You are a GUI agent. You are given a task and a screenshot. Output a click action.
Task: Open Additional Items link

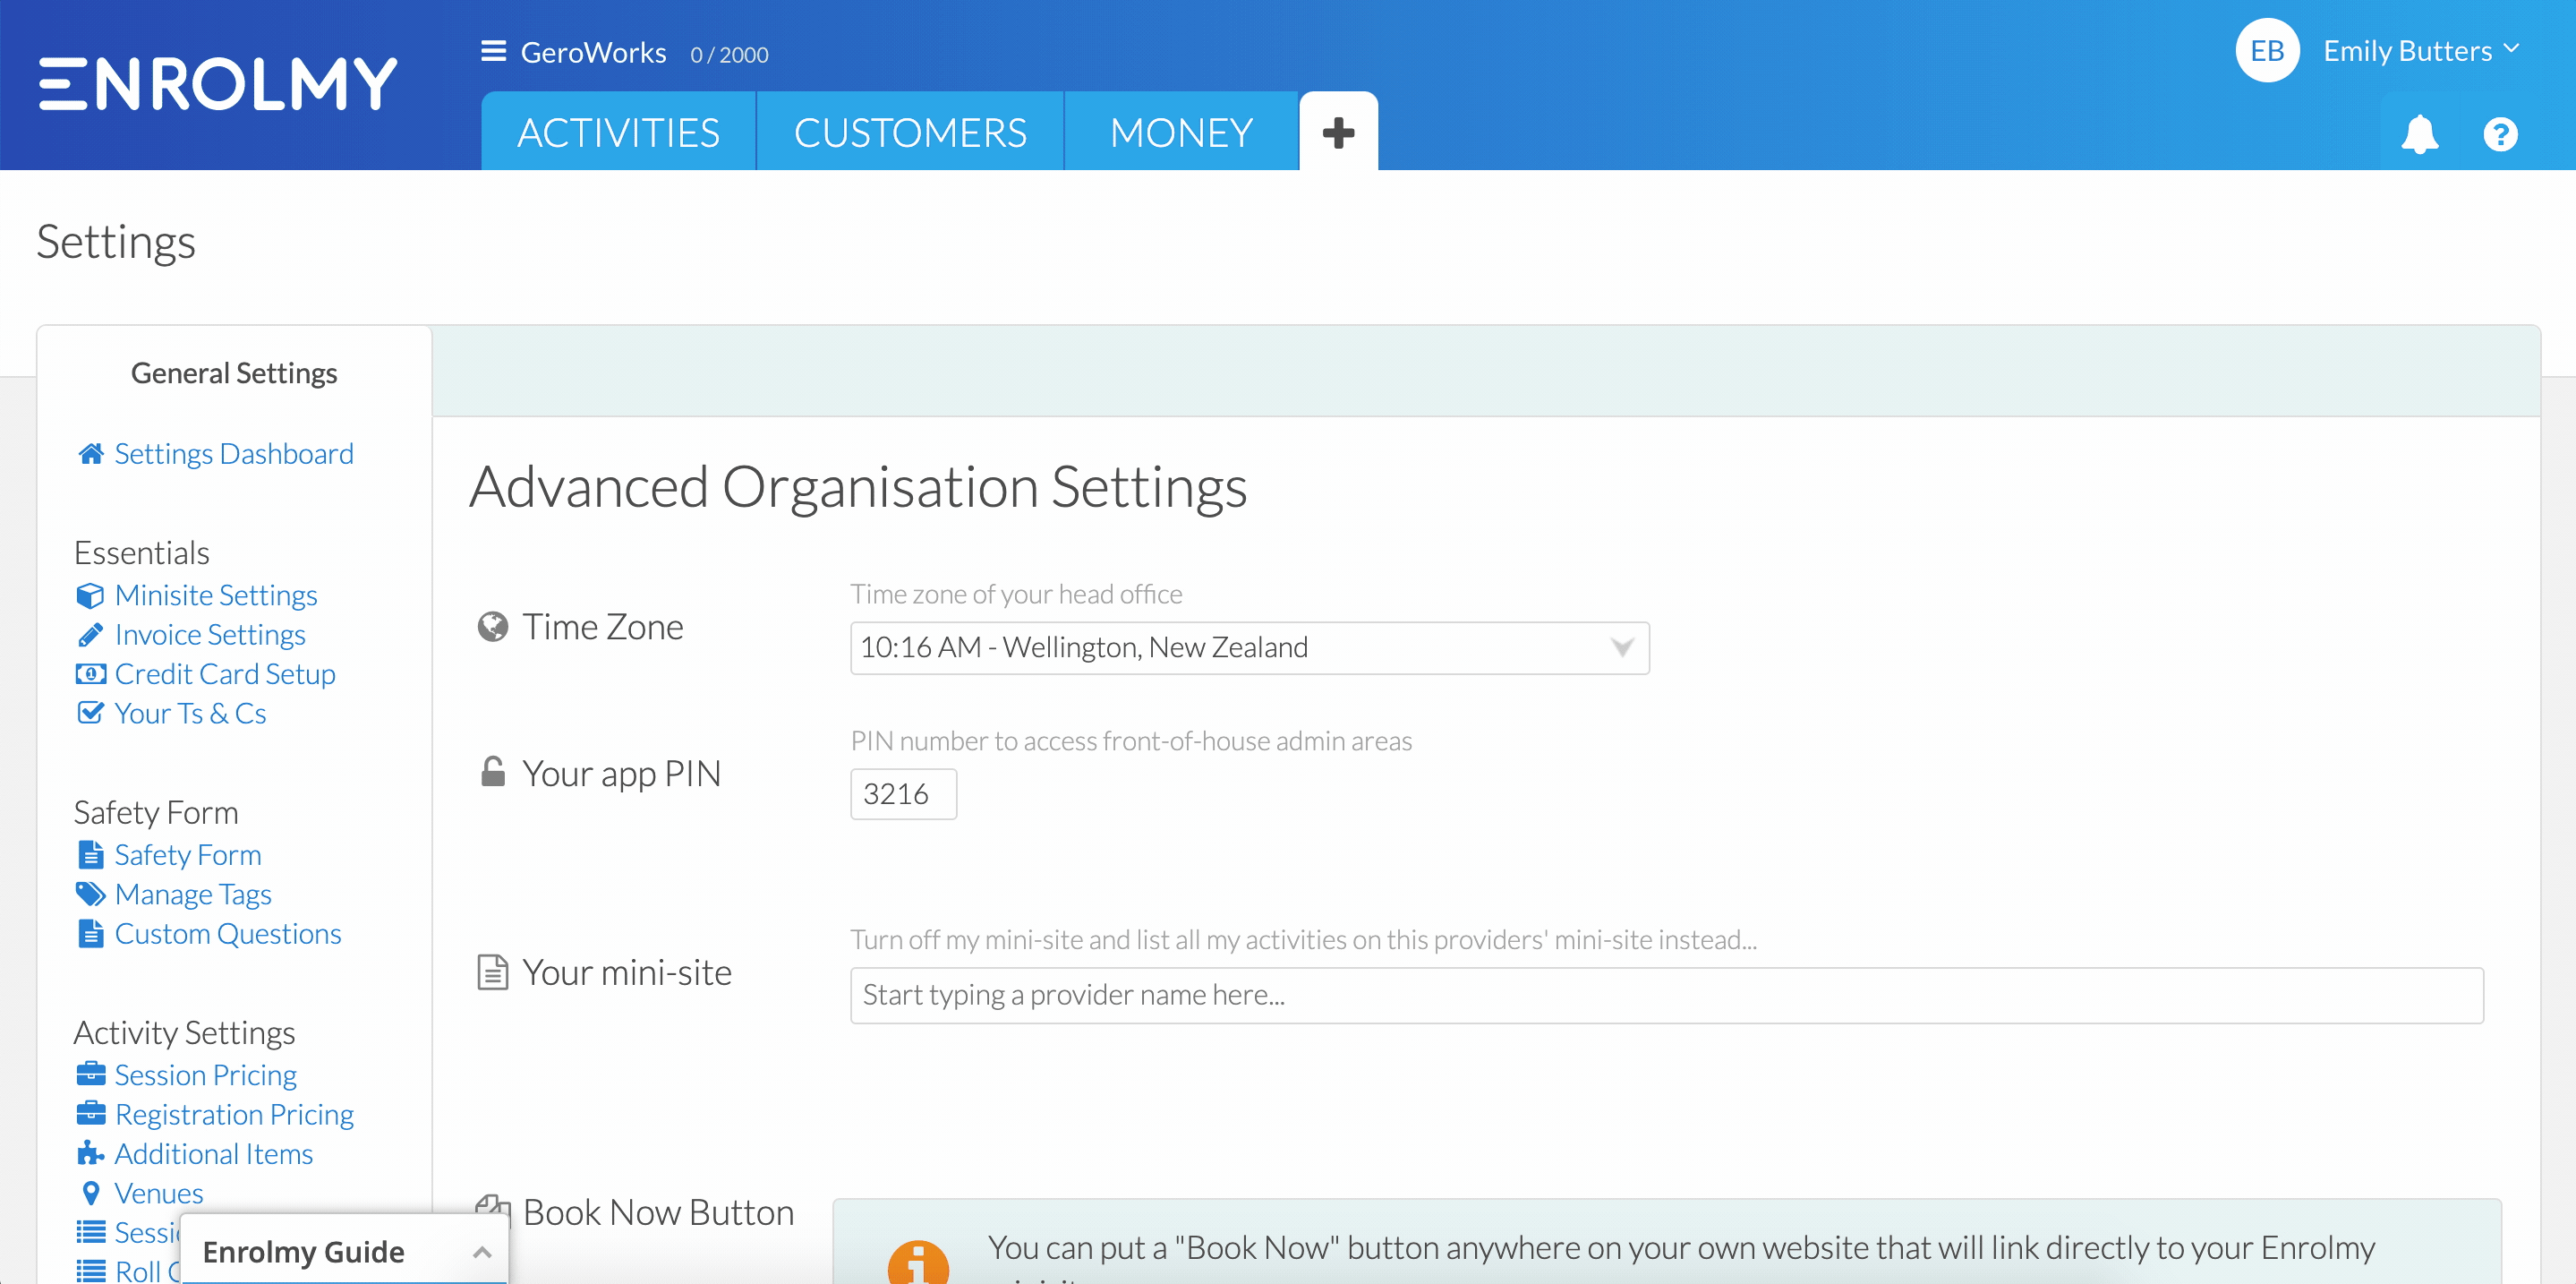point(213,1153)
